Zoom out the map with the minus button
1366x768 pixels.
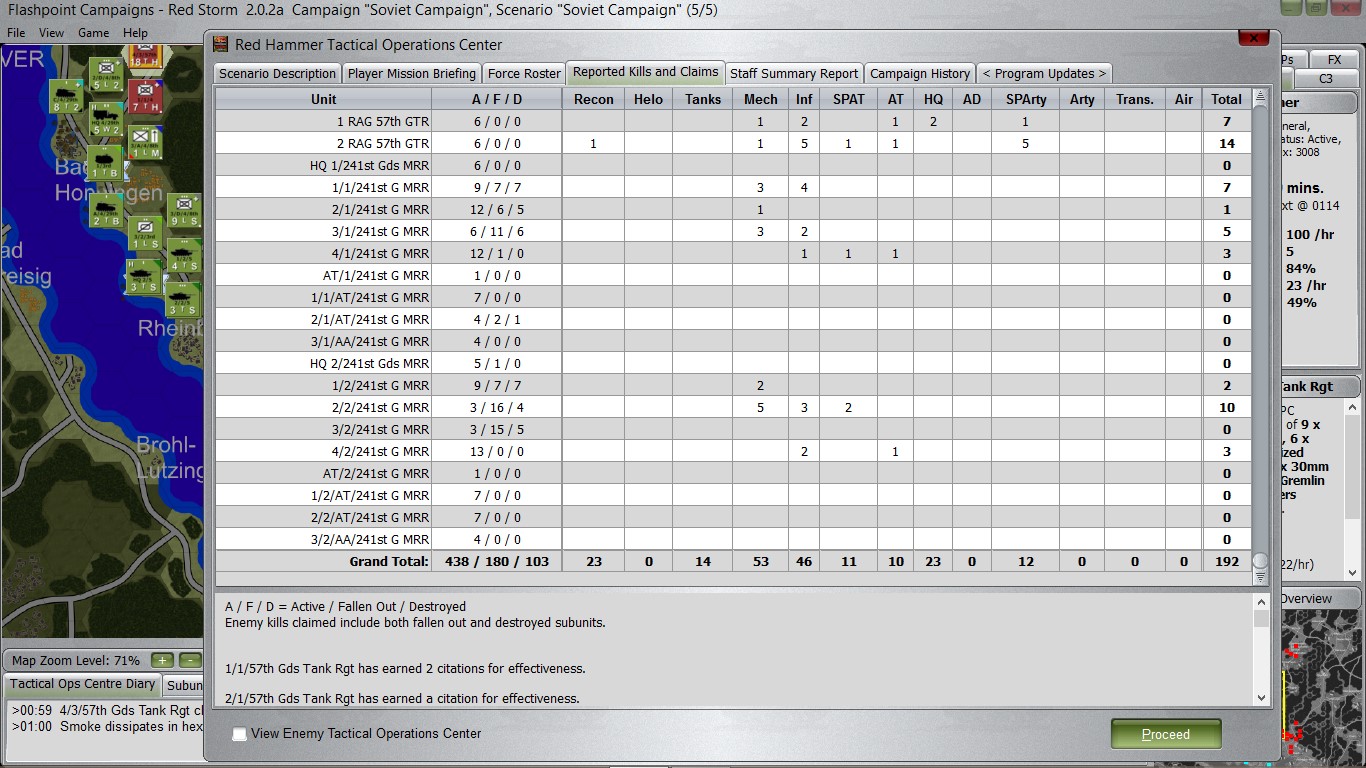click(x=189, y=660)
